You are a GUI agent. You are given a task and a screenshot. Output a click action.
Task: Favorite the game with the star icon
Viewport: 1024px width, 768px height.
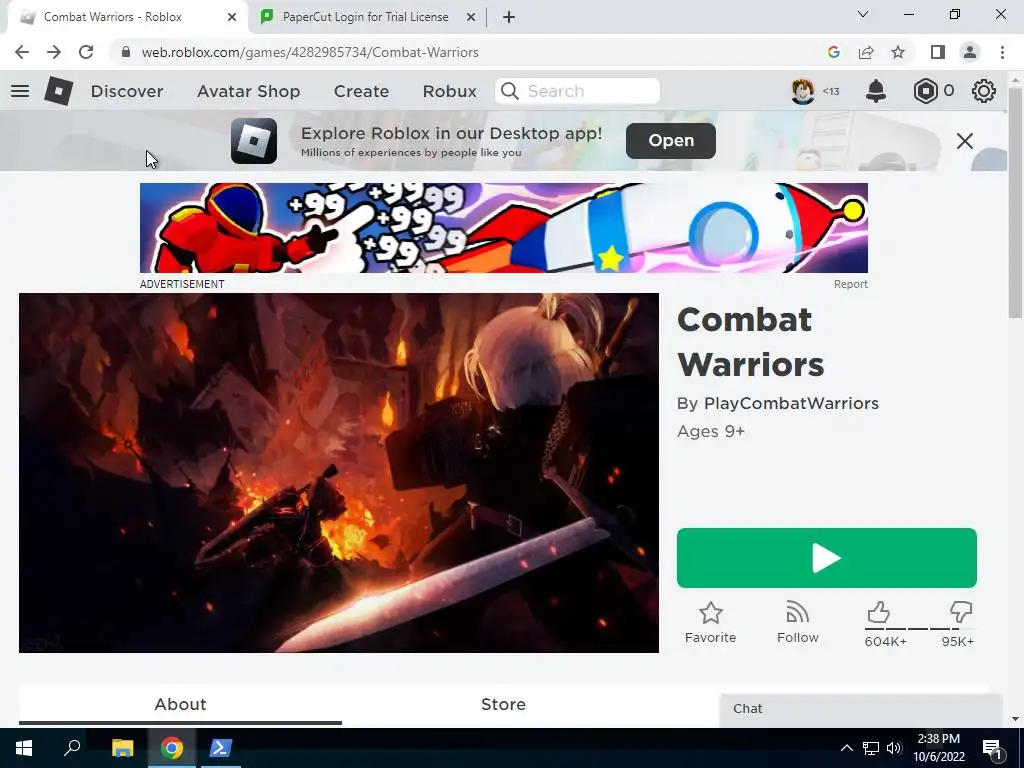pyautogui.click(x=711, y=613)
